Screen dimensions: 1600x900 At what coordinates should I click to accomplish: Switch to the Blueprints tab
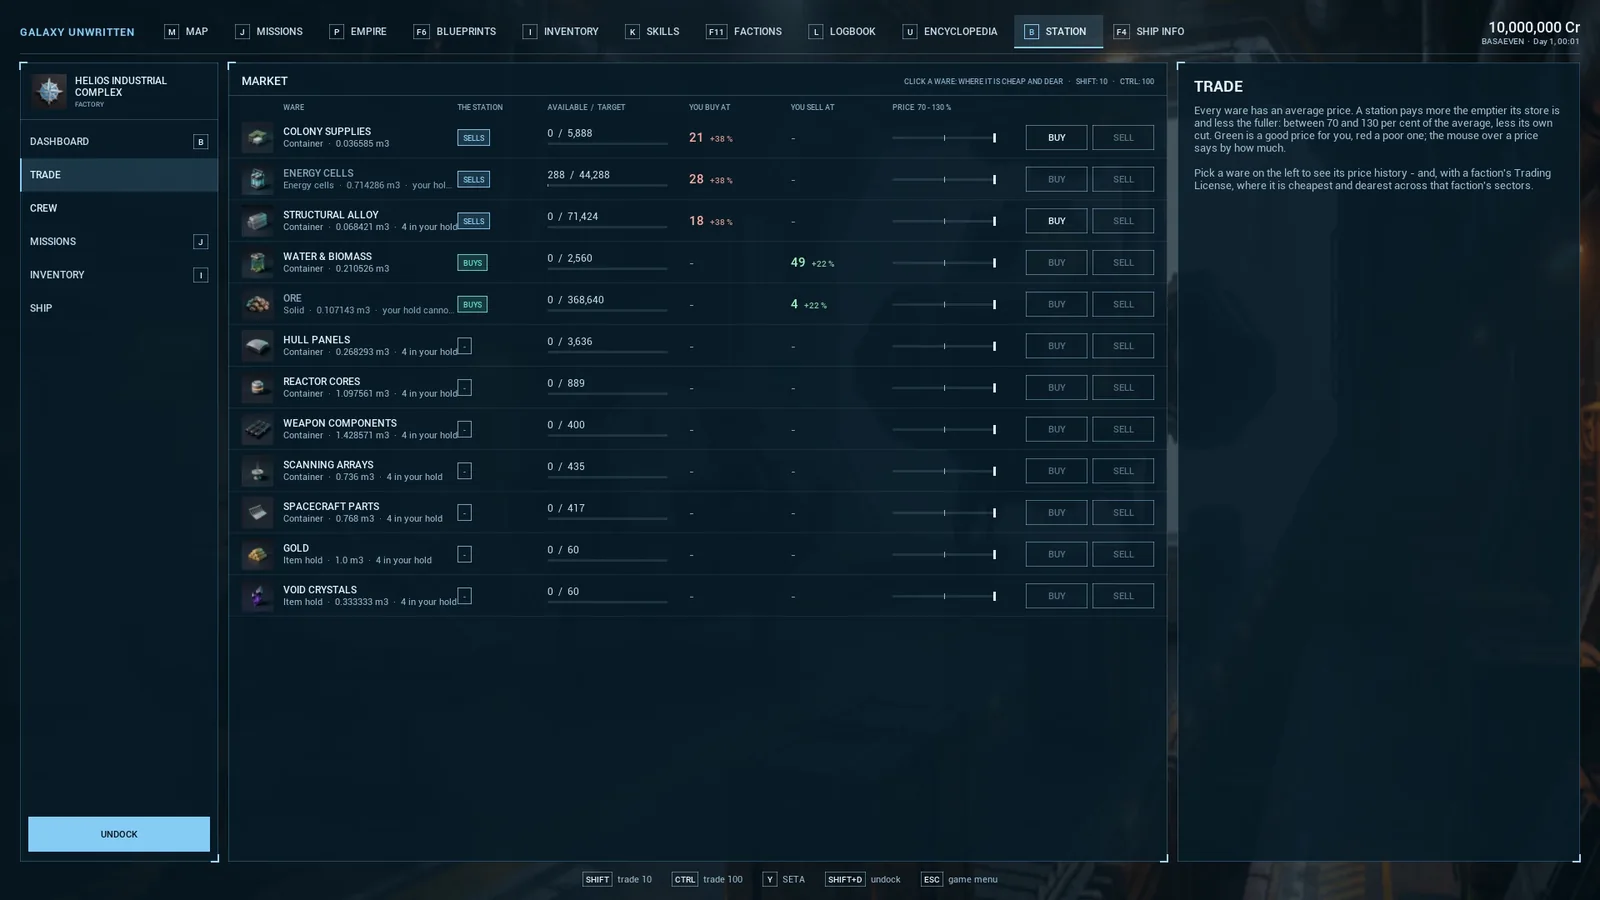[455, 32]
